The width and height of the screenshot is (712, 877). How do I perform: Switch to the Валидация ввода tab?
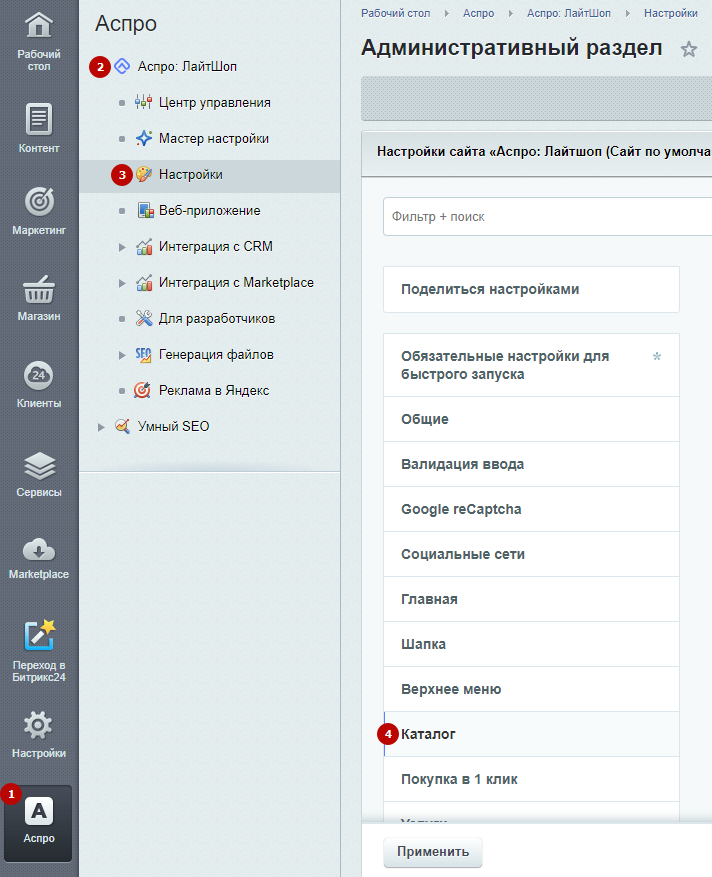(x=531, y=464)
